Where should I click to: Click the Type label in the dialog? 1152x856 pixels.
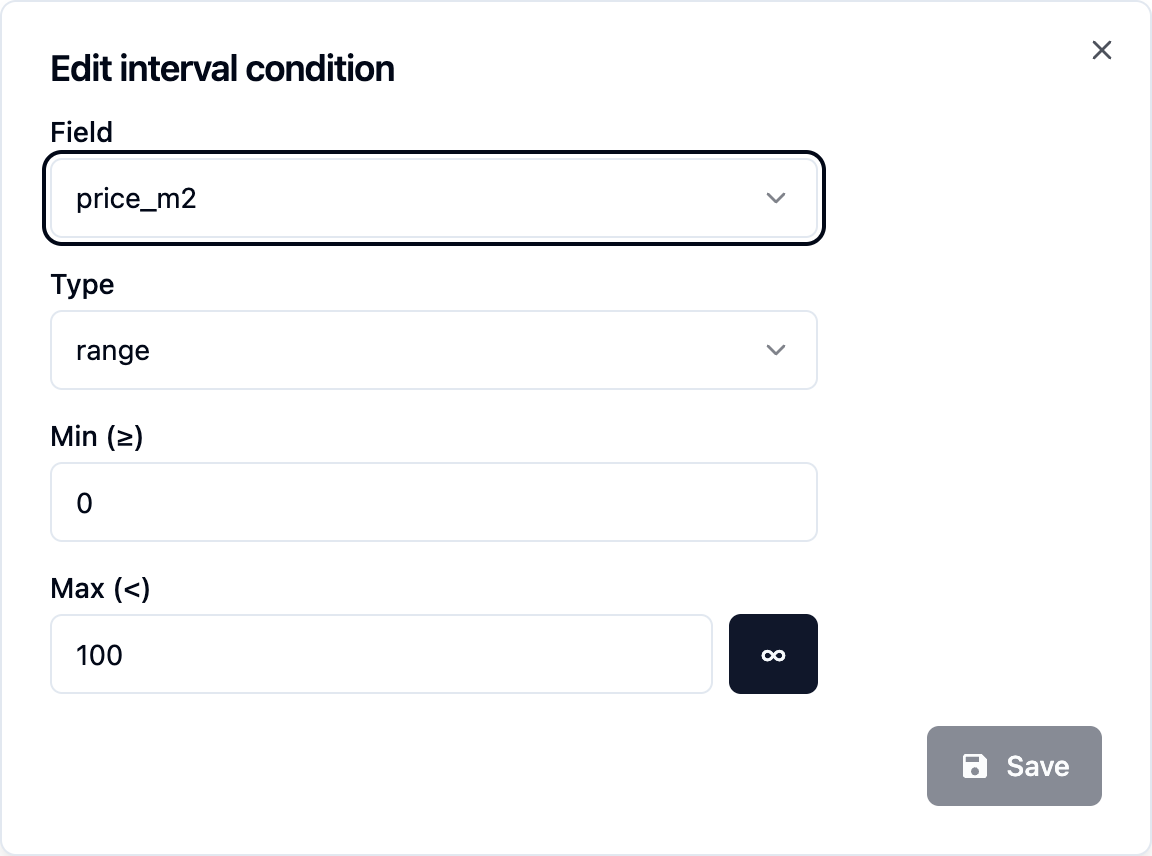click(x=81, y=285)
